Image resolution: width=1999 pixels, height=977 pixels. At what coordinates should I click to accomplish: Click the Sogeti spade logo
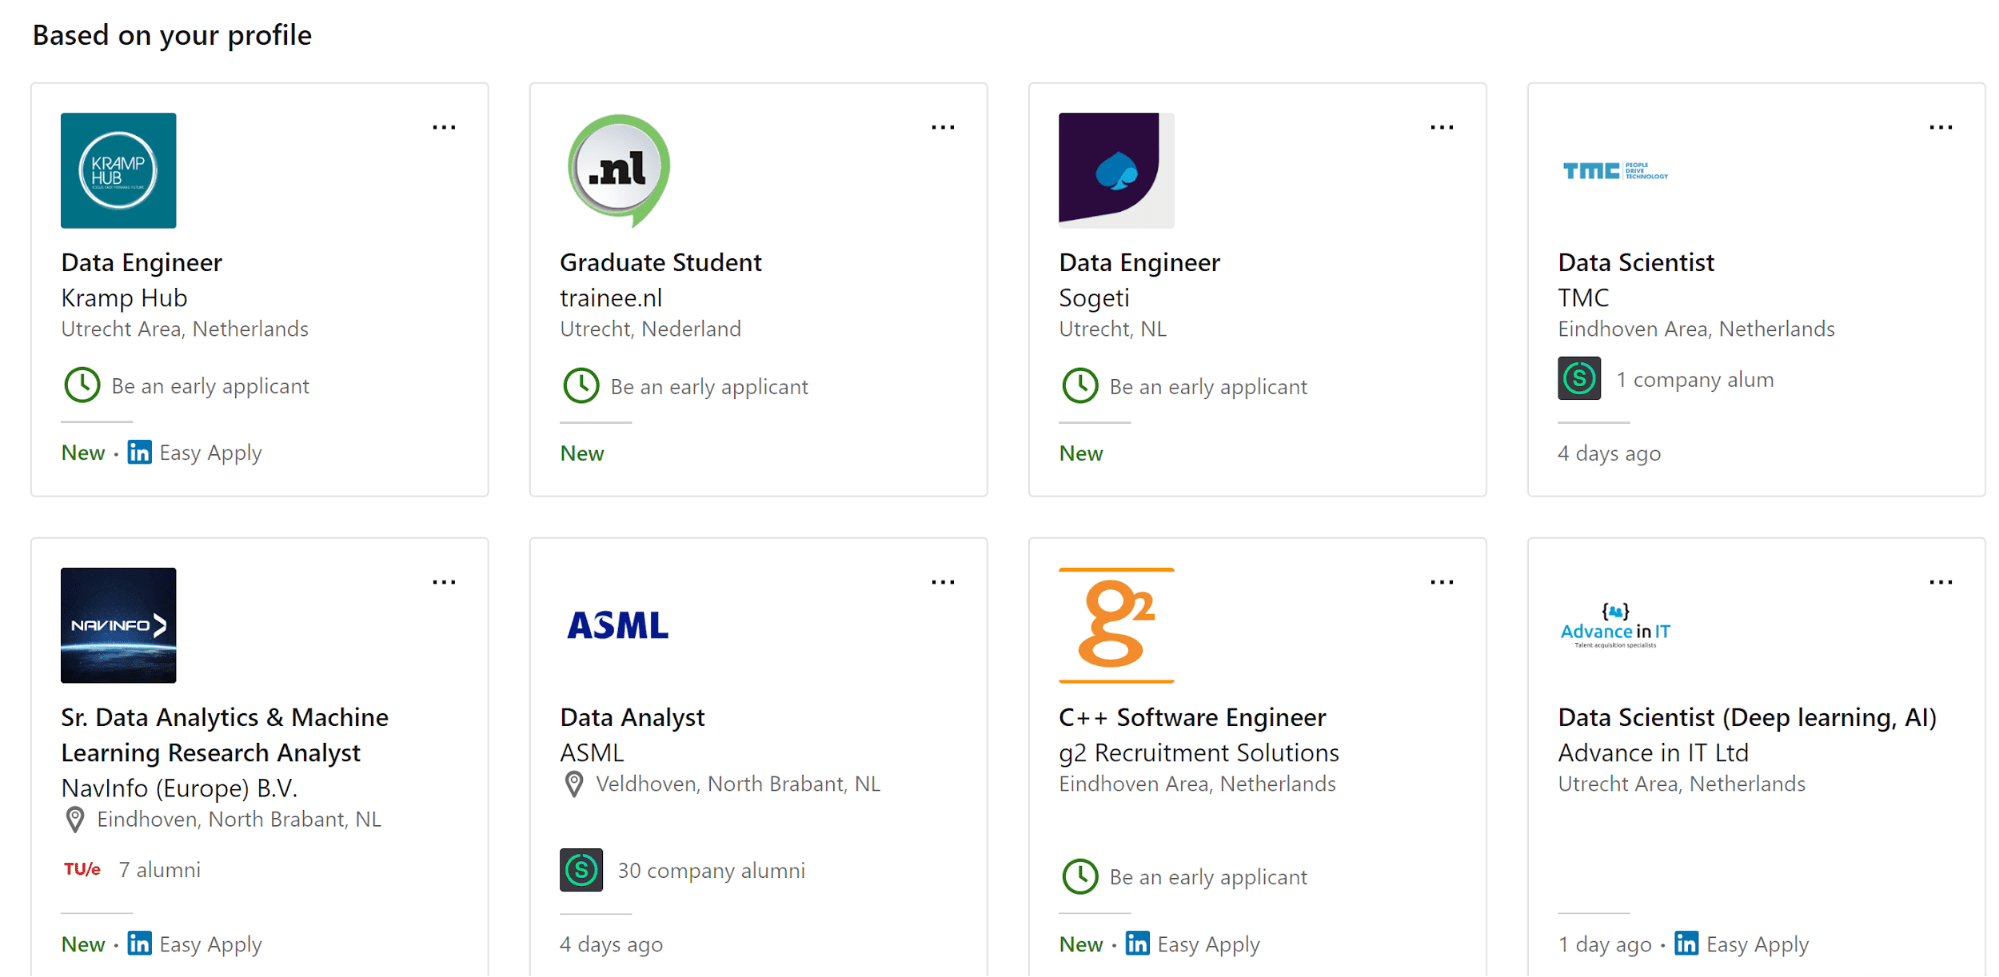tap(1116, 170)
